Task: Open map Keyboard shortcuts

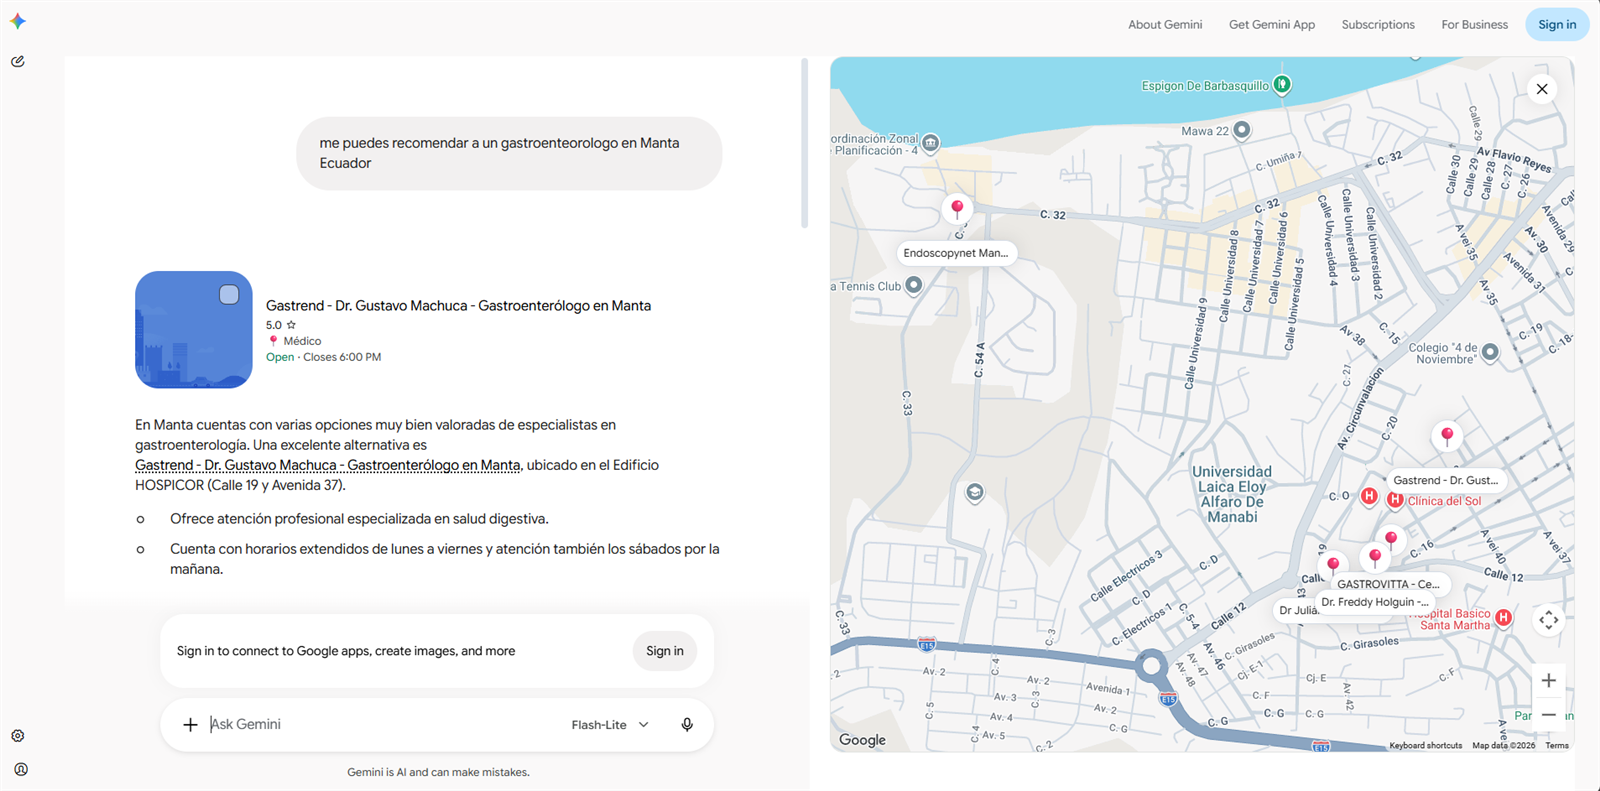Action: click(x=1425, y=745)
